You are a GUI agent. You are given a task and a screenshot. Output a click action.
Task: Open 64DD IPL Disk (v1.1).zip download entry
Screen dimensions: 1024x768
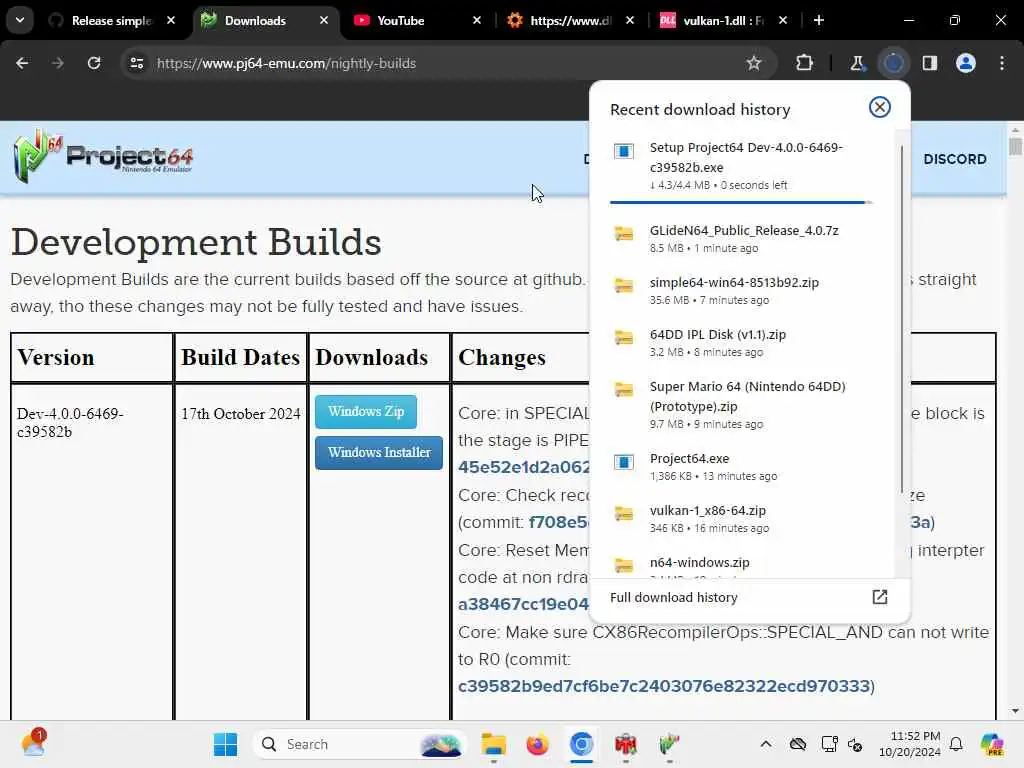742,342
